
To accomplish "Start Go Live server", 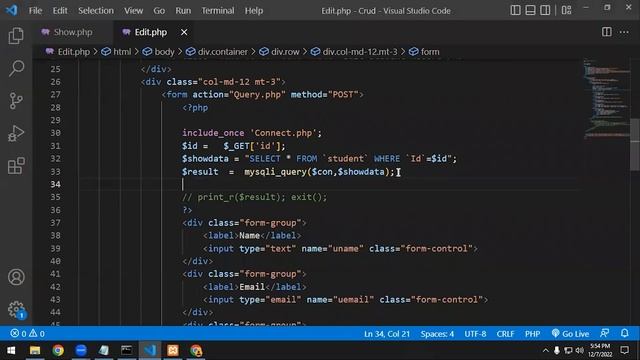I will tap(570, 333).
